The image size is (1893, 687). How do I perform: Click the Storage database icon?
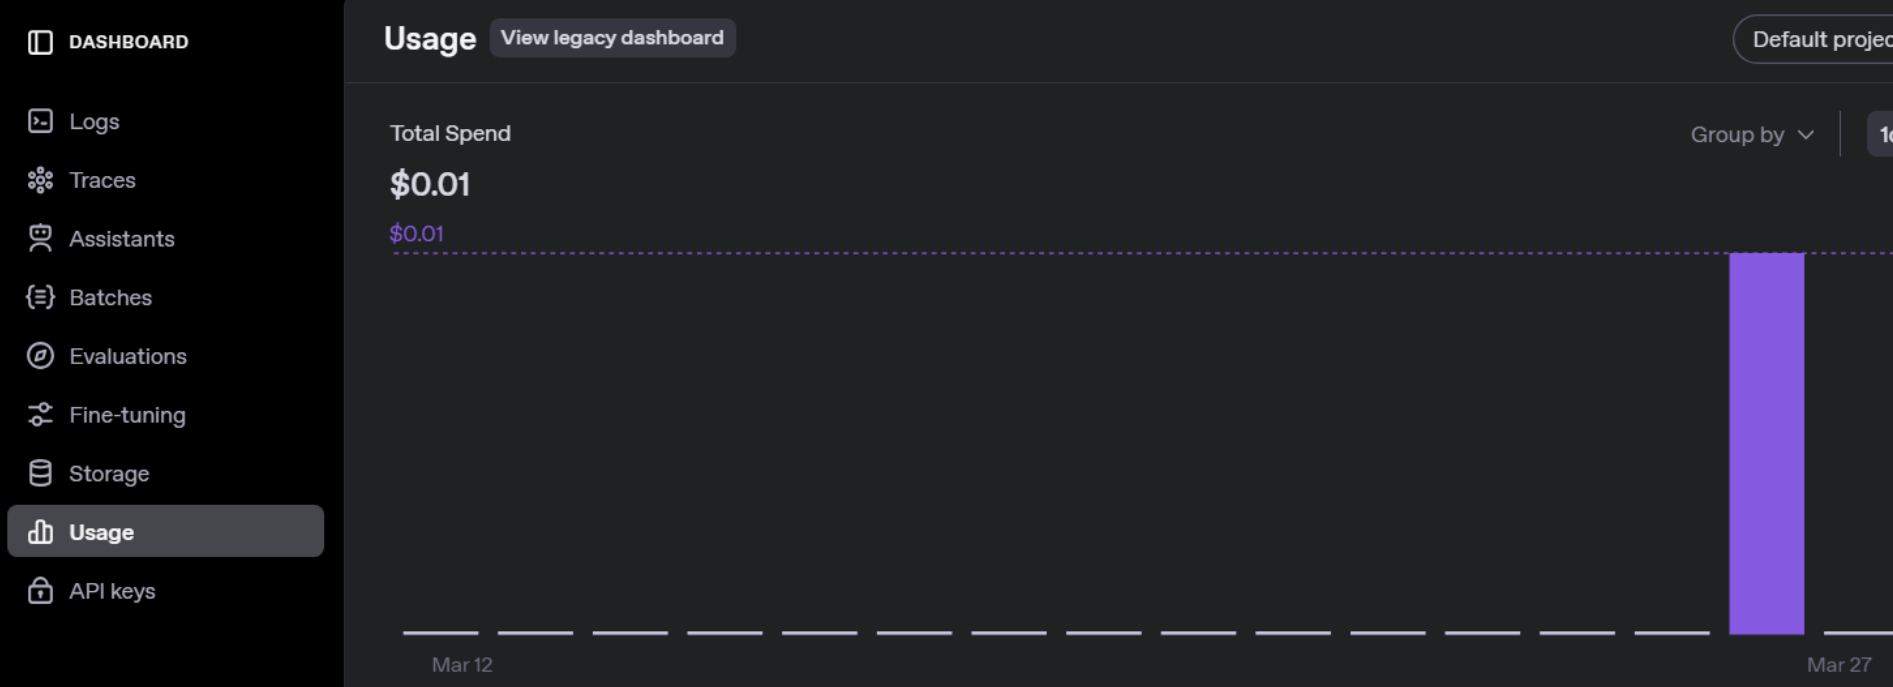pos(40,473)
